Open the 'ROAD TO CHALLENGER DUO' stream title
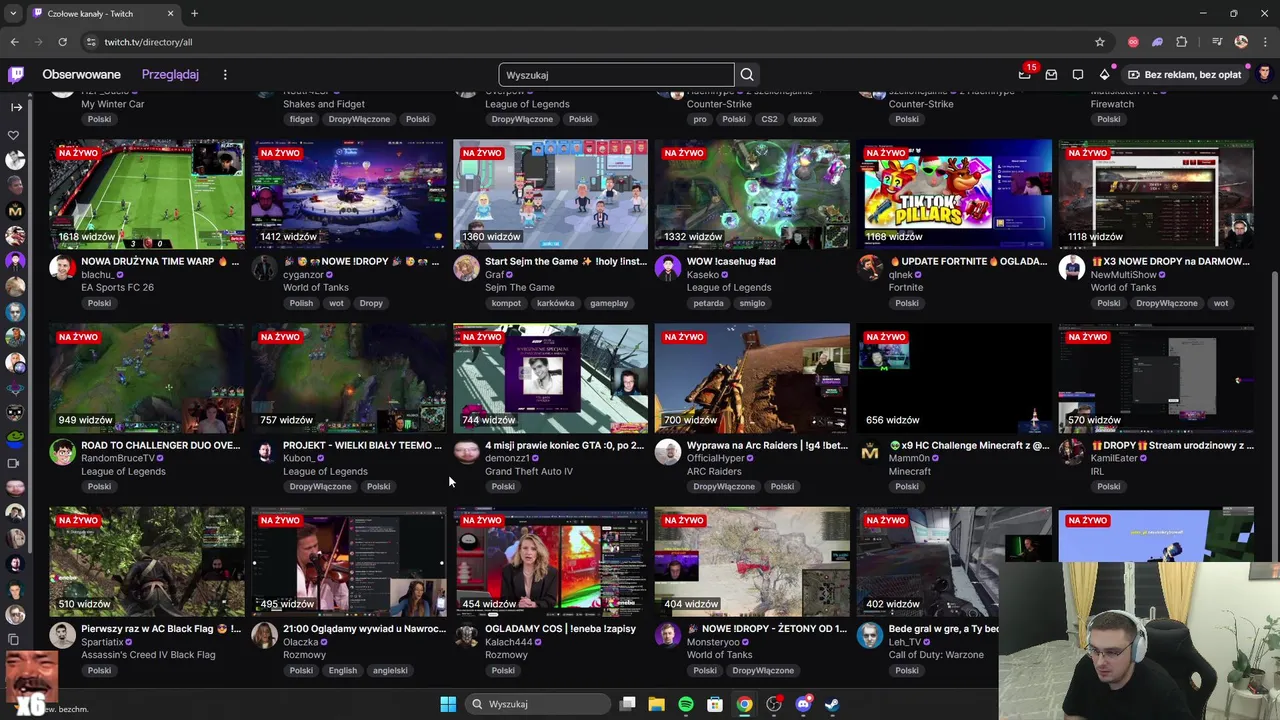 [161, 446]
